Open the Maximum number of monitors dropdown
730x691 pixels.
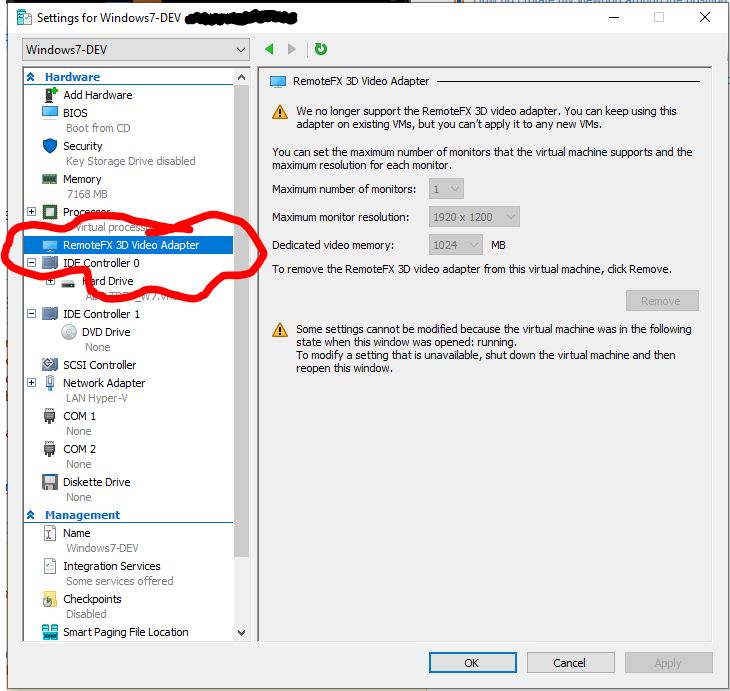coord(446,189)
